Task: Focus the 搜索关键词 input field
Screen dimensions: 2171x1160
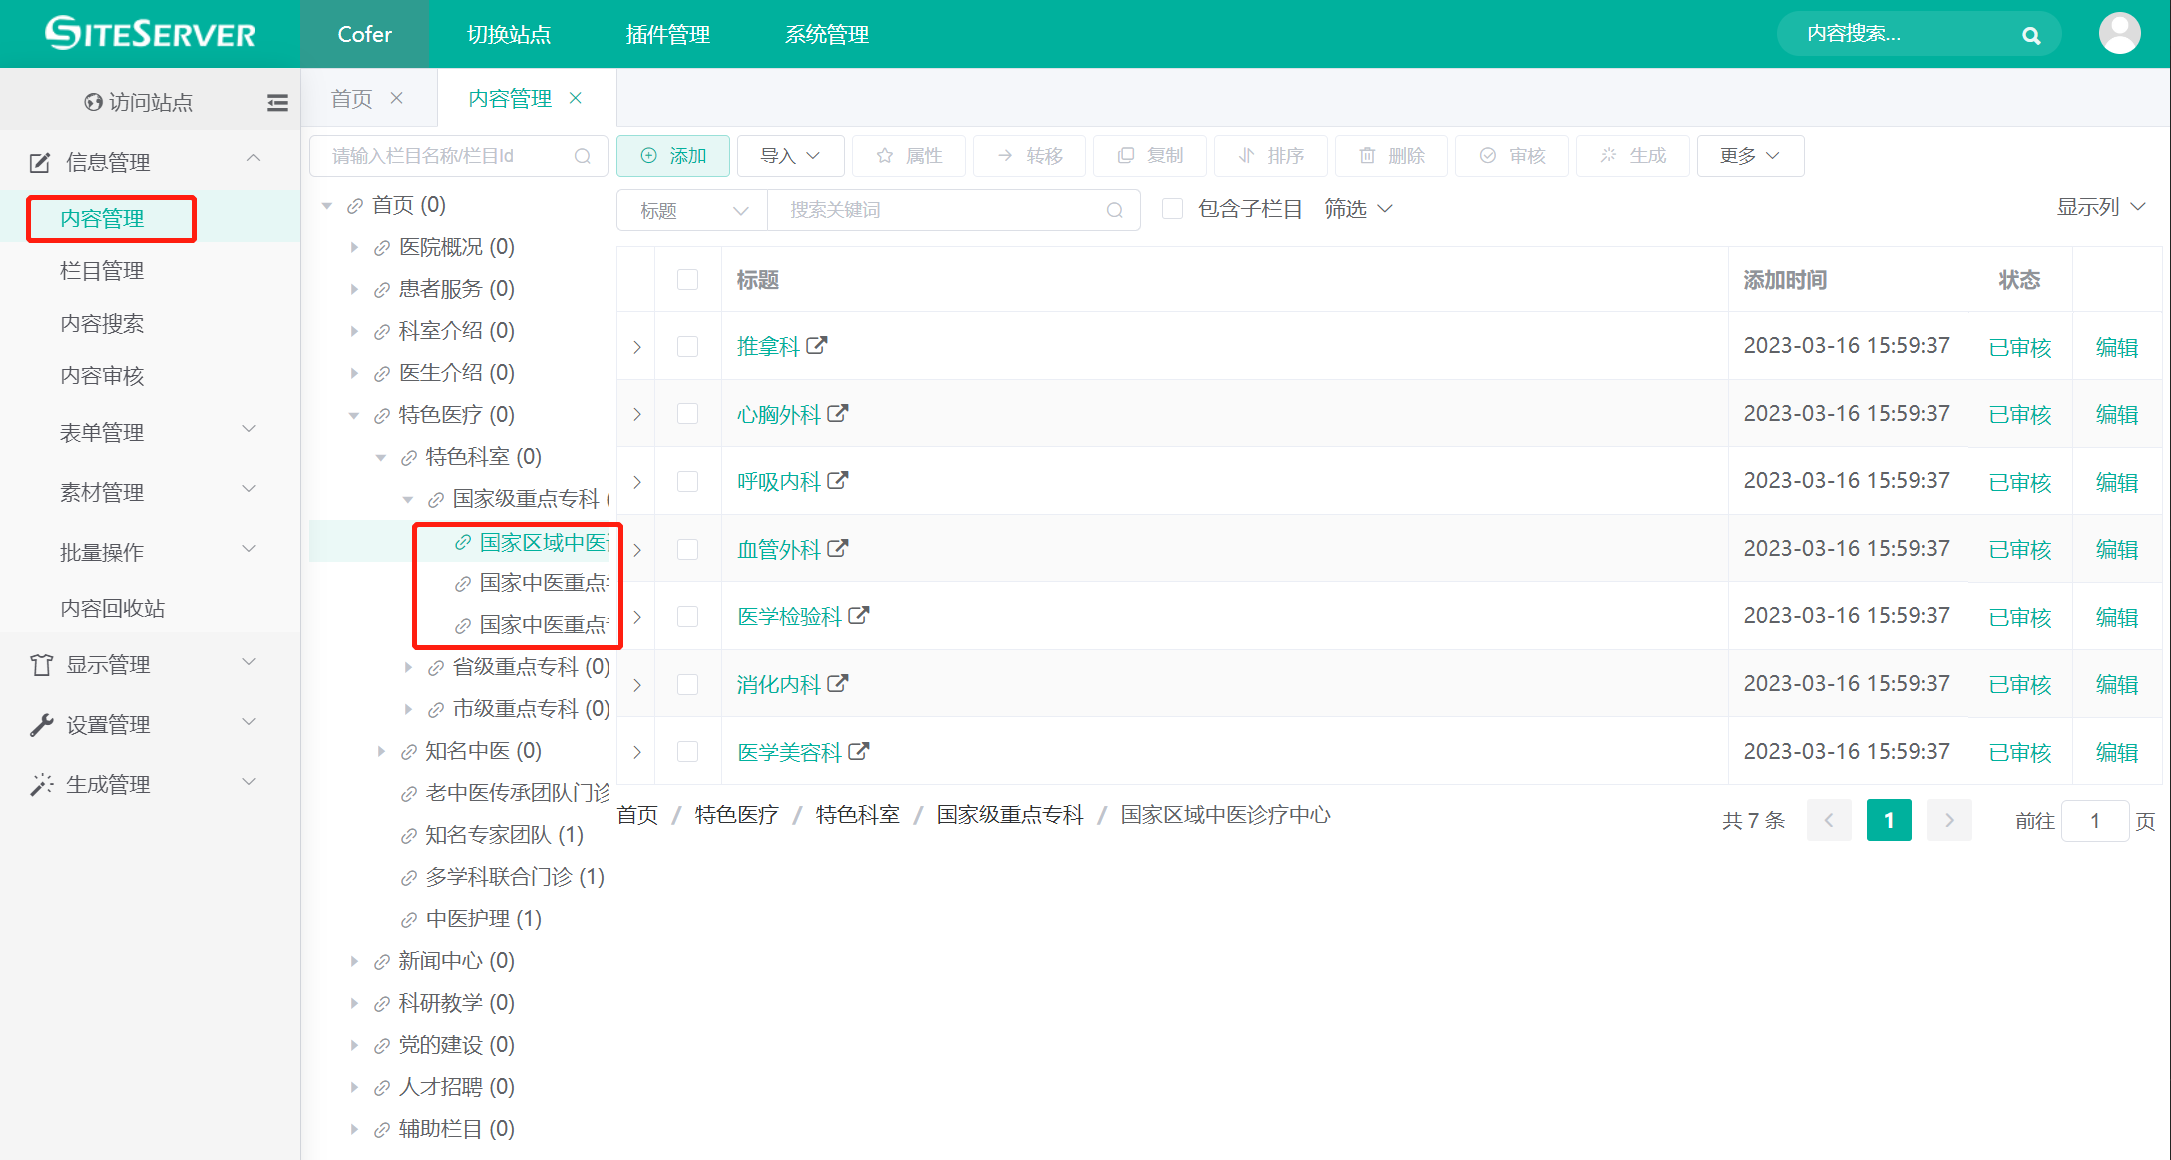Action: 953,210
